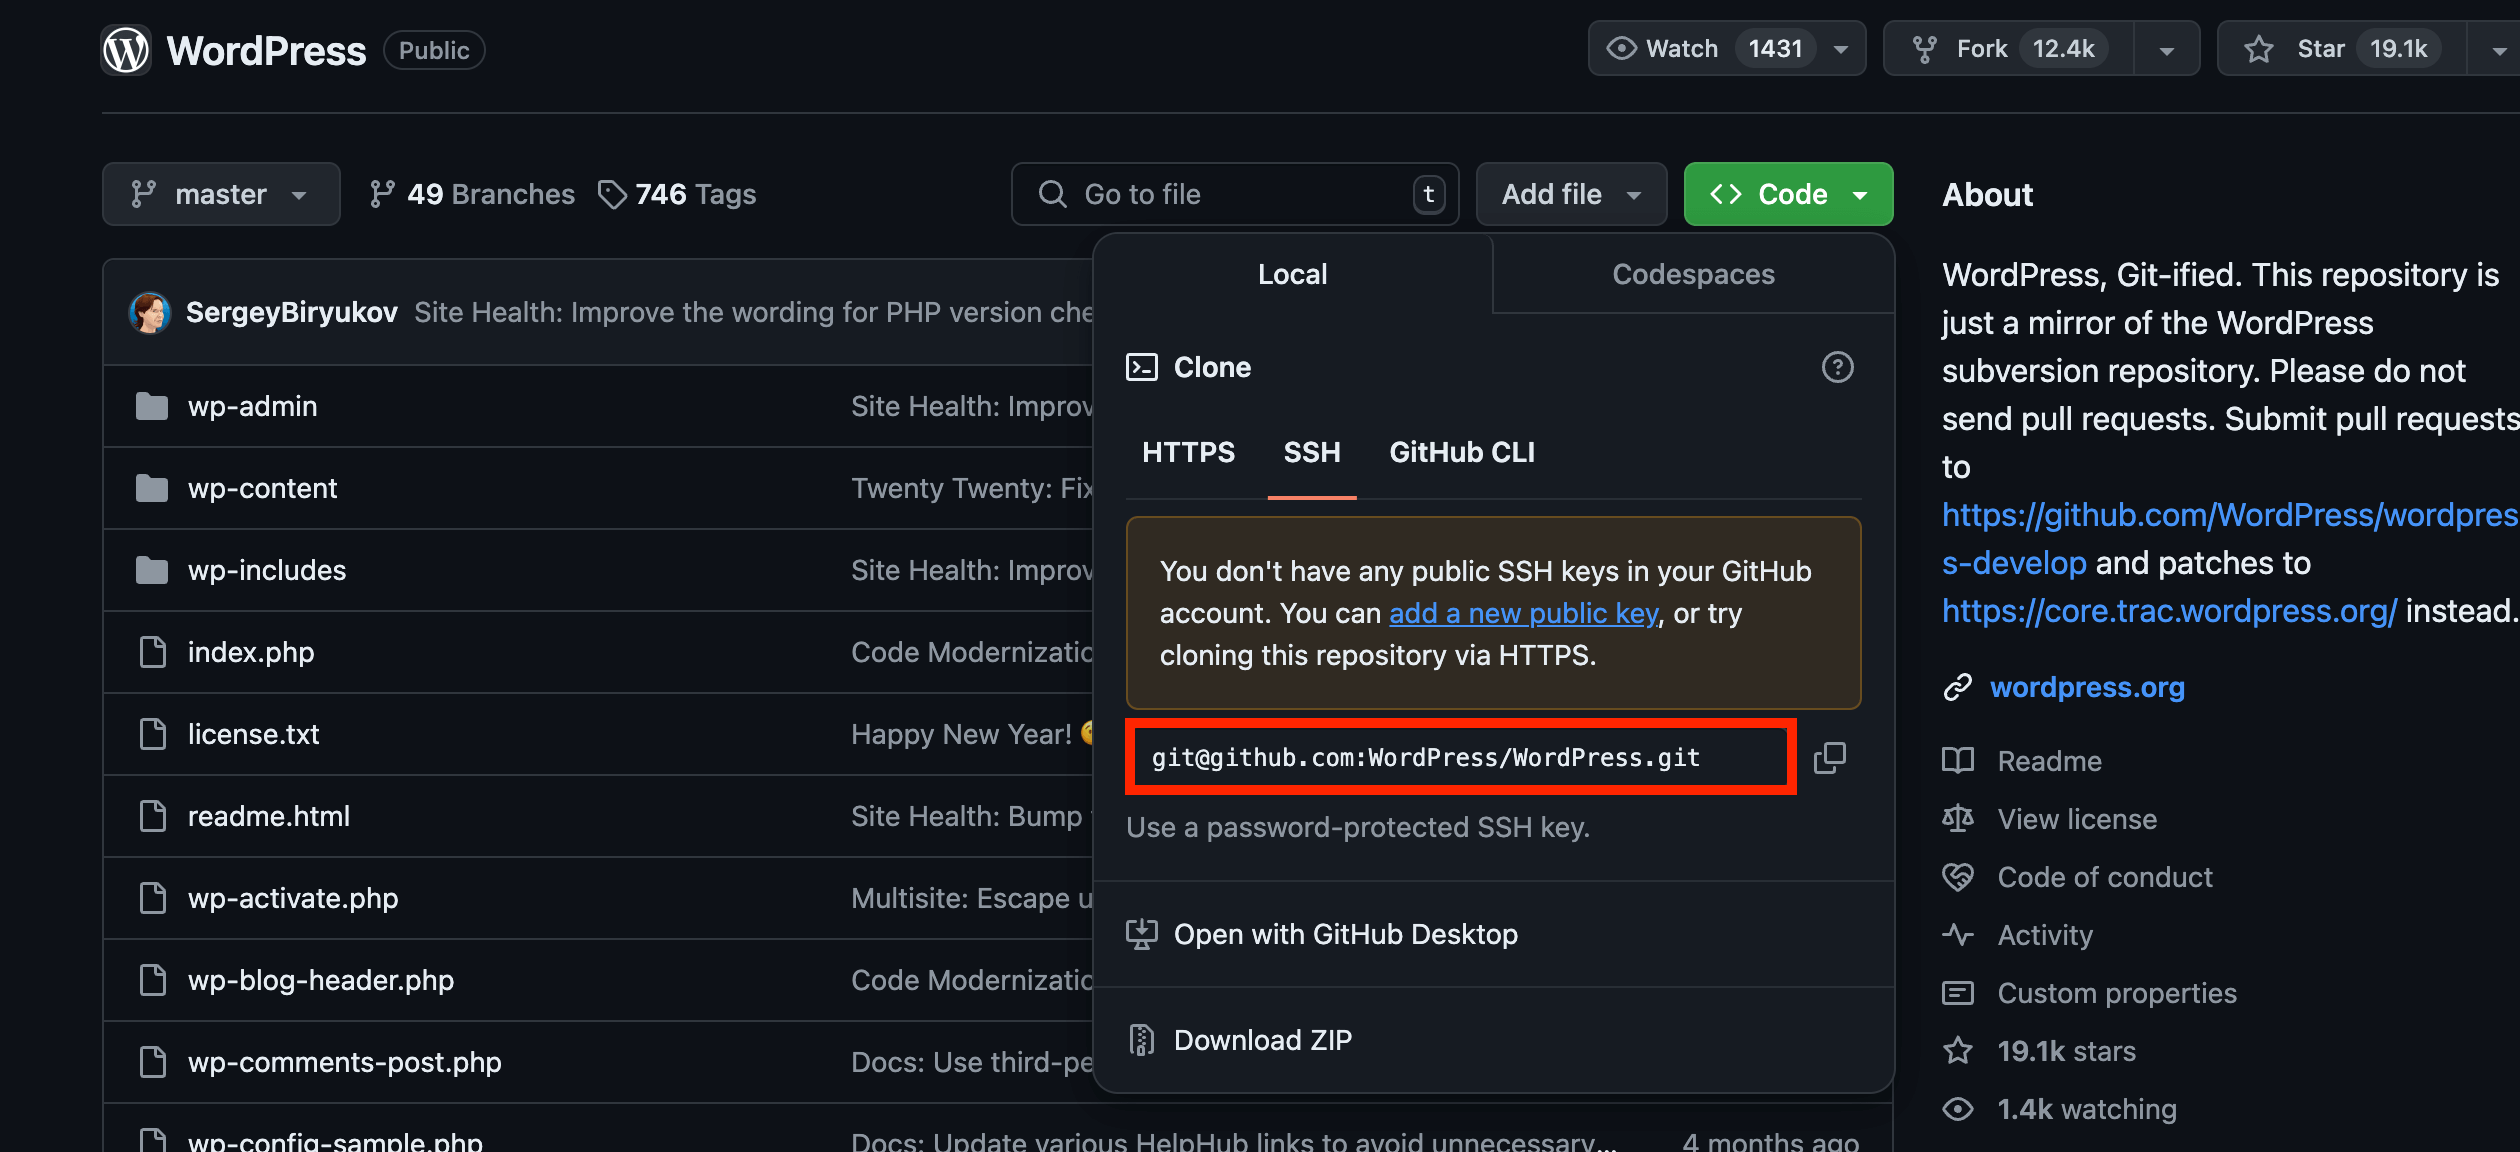Open the Add file dropdown
This screenshot has height=1152, width=2520.
point(1571,194)
